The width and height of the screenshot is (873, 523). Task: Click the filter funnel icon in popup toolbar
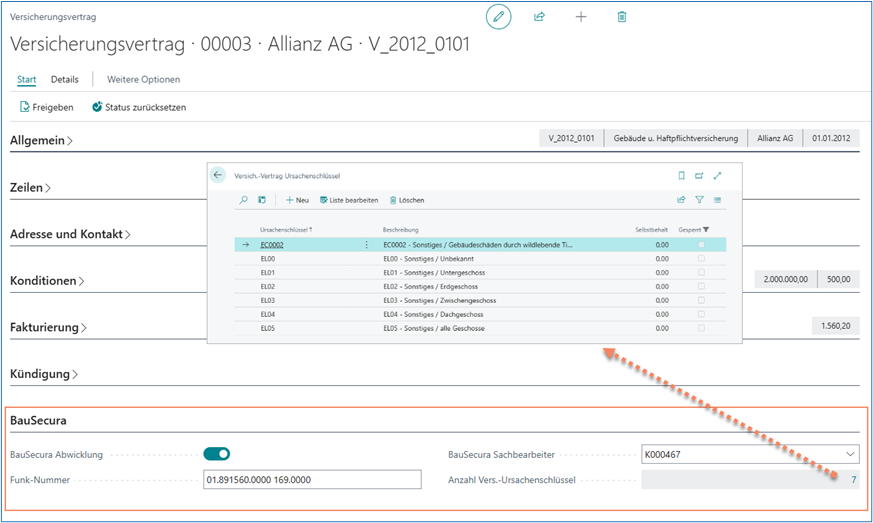coord(700,200)
